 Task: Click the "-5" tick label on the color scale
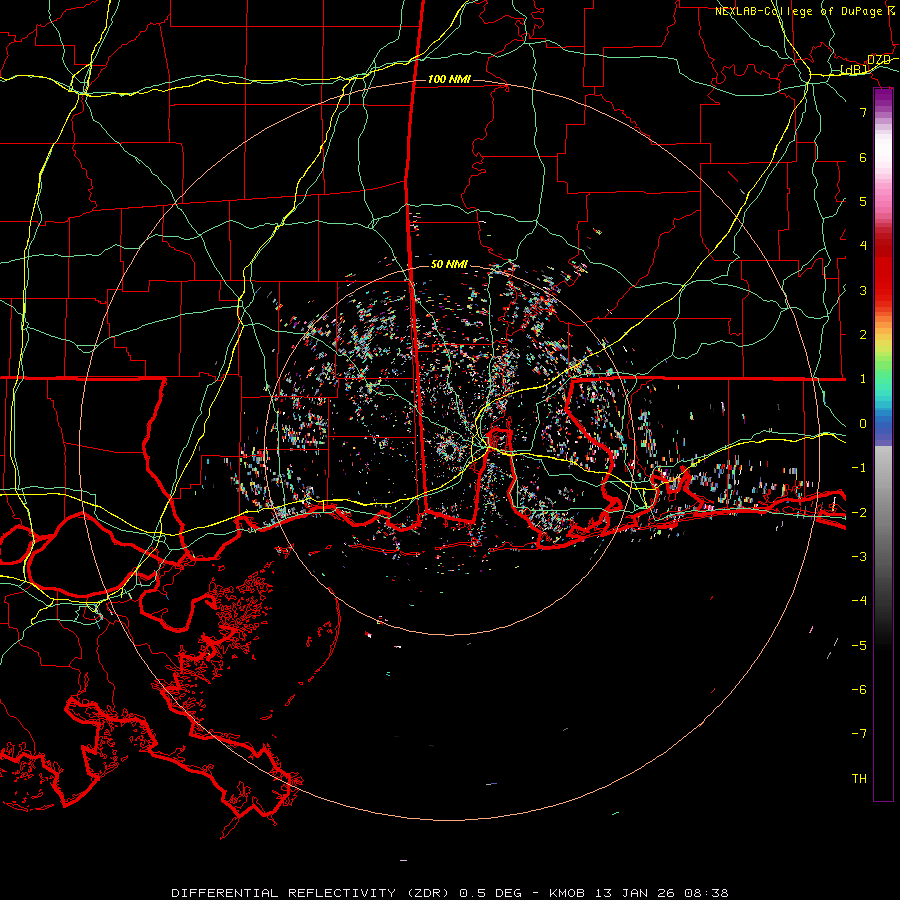(859, 645)
